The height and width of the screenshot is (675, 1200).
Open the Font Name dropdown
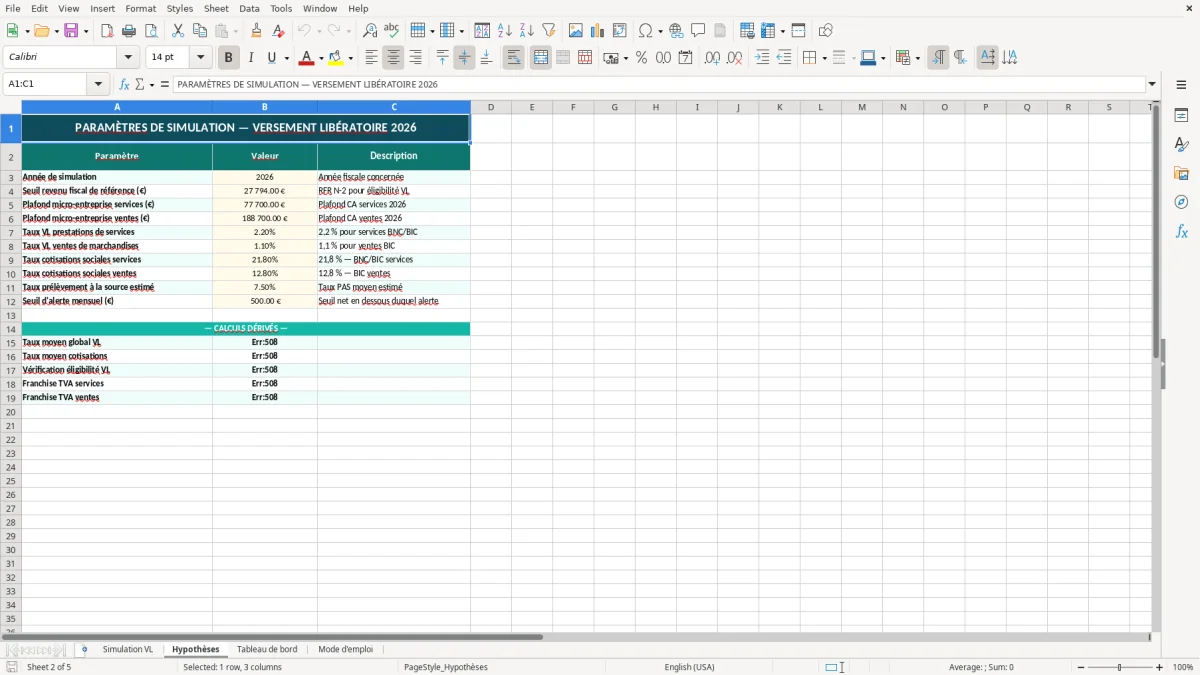(x=128, y=58)
